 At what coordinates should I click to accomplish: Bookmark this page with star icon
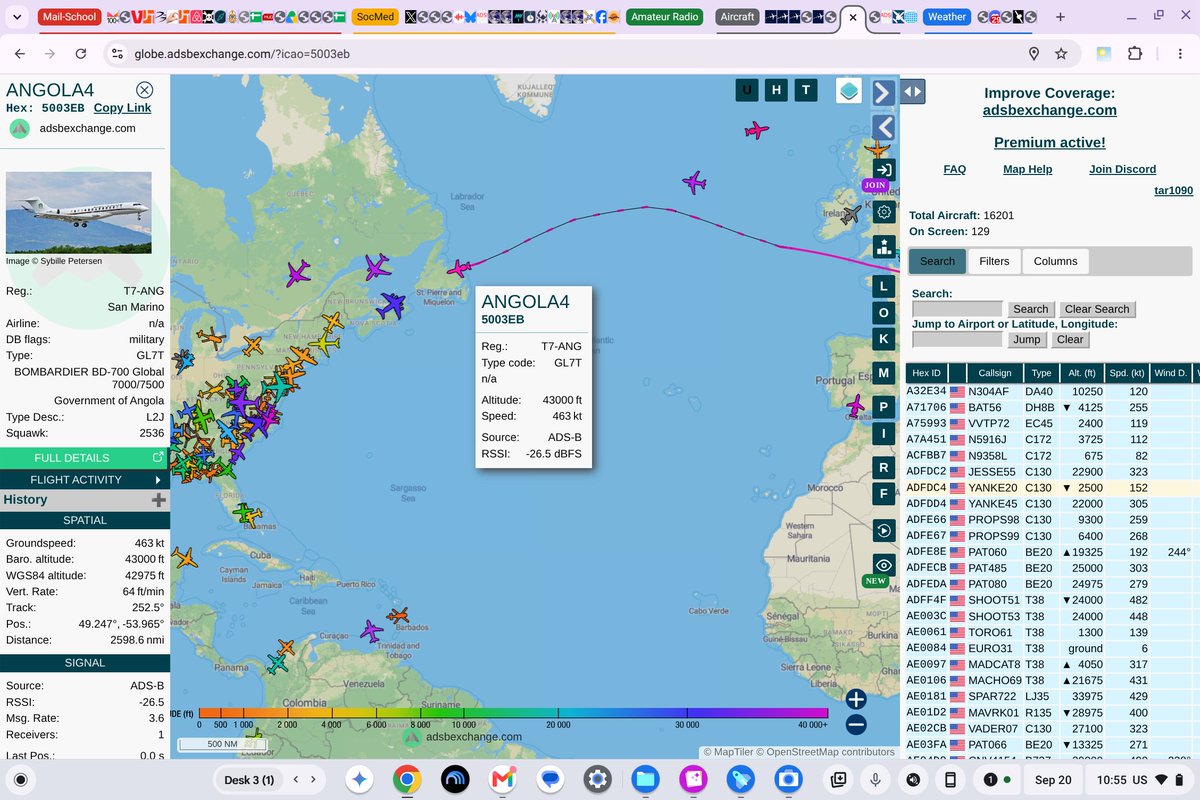[1061, 53]
